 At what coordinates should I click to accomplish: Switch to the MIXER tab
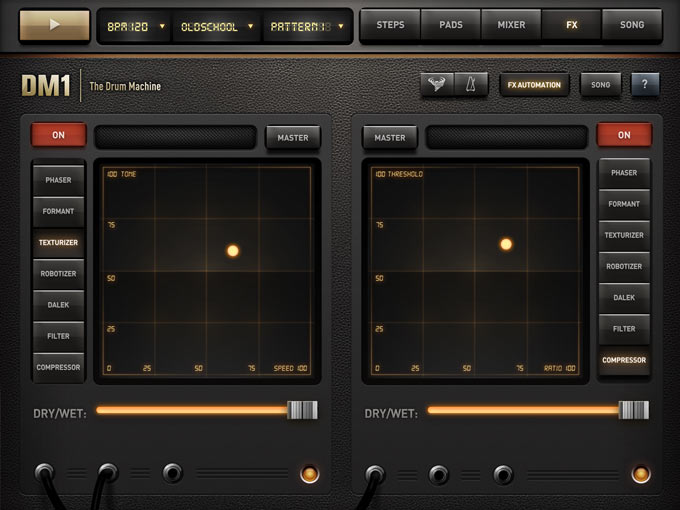point(511,25)
